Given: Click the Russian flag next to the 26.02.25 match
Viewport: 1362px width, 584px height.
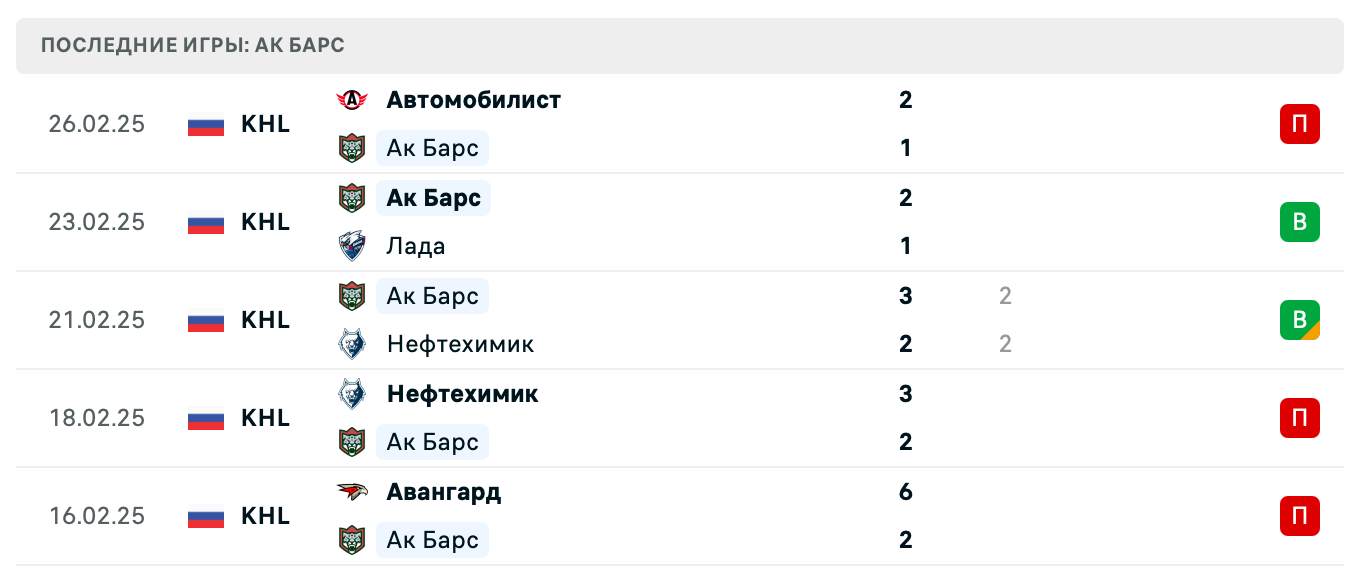Looking at the screenshot, I should coord(204,124).
